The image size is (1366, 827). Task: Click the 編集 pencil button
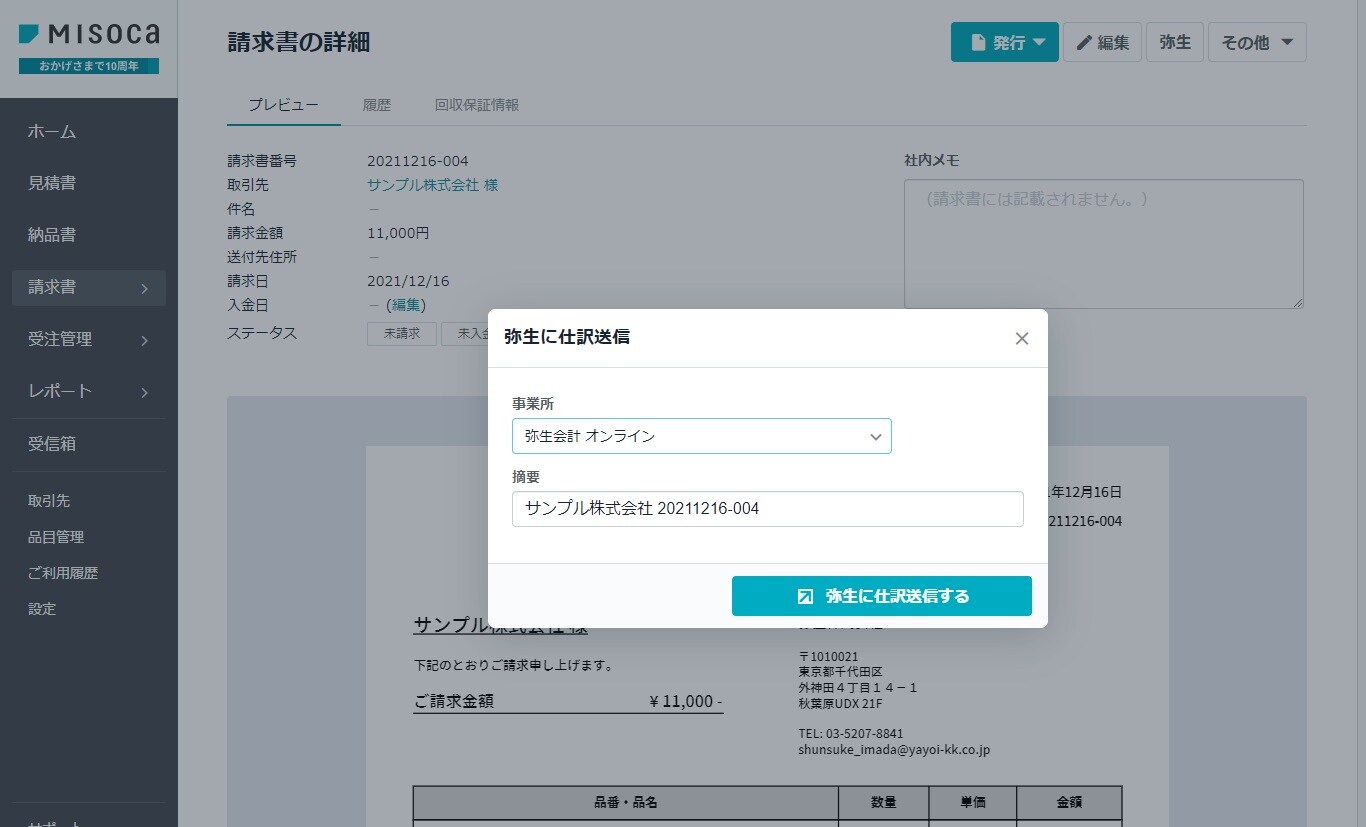(1102, 42)
